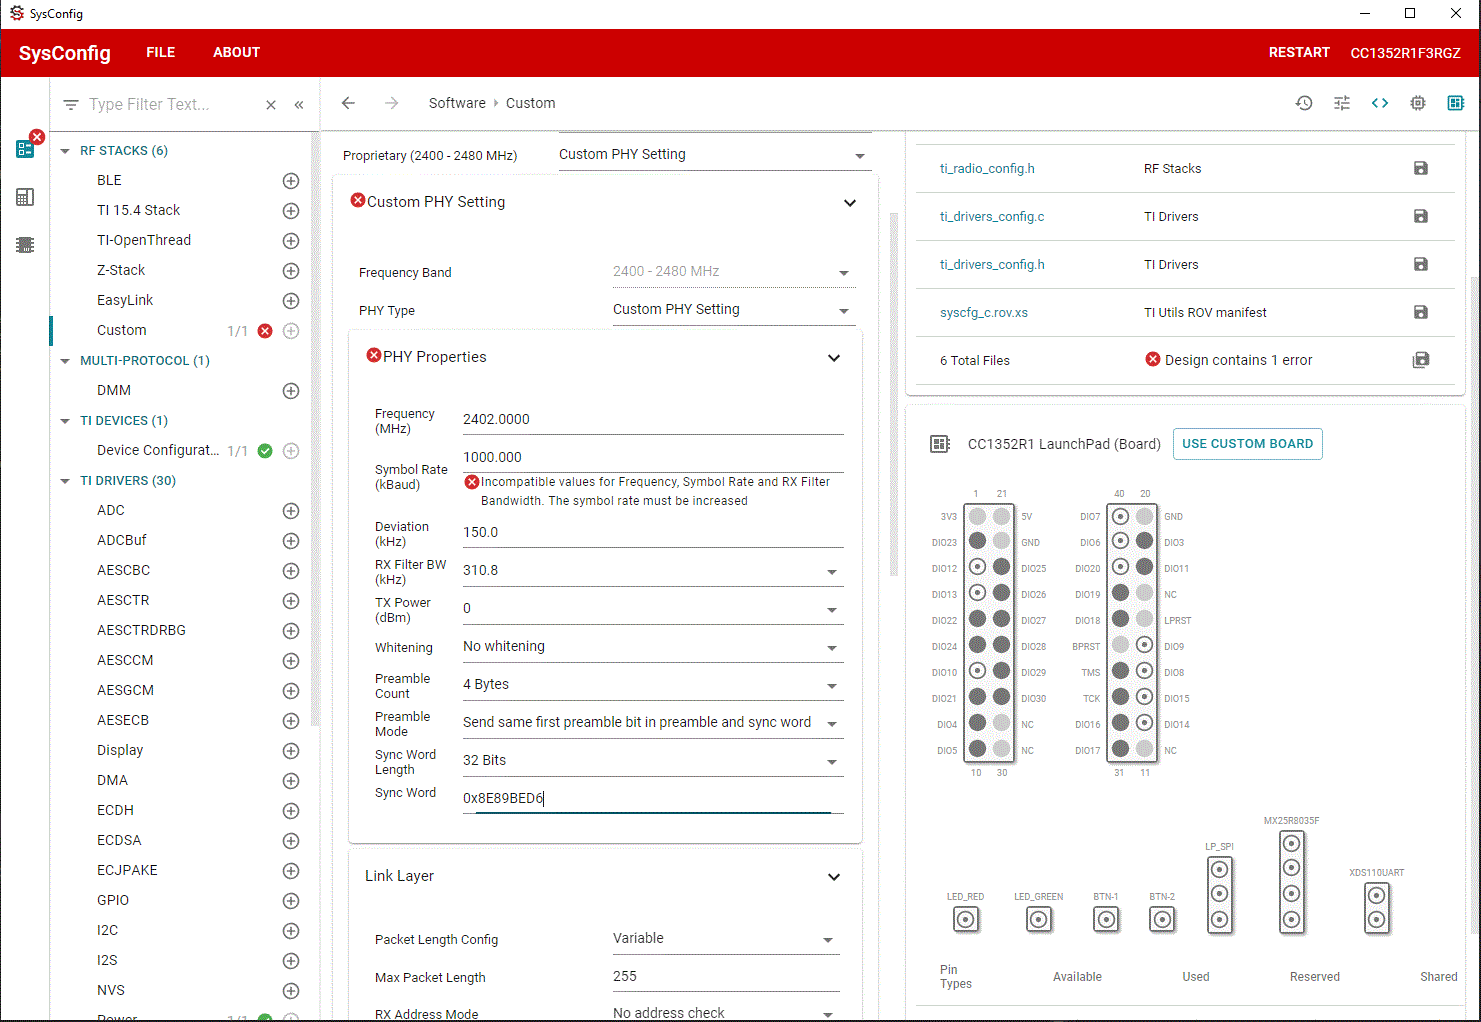Open the ti_drivers_config.h file link
The width and height of the screenshot is (1481, 1022).
pos(992,265)
